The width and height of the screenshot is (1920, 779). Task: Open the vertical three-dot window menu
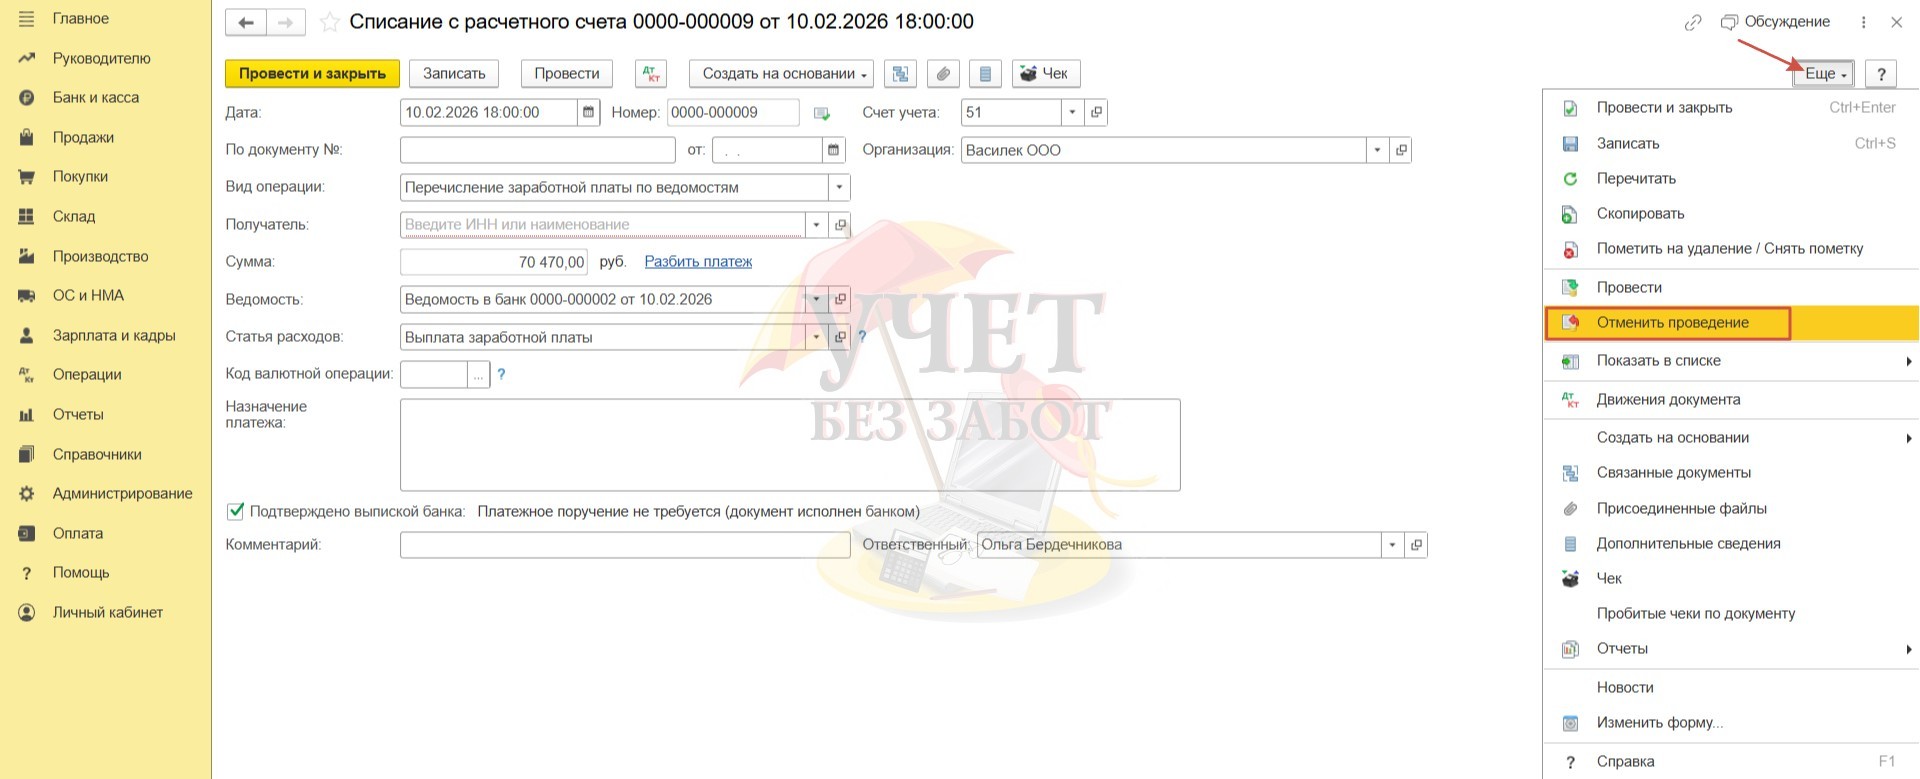click(x=1863, y=22)
